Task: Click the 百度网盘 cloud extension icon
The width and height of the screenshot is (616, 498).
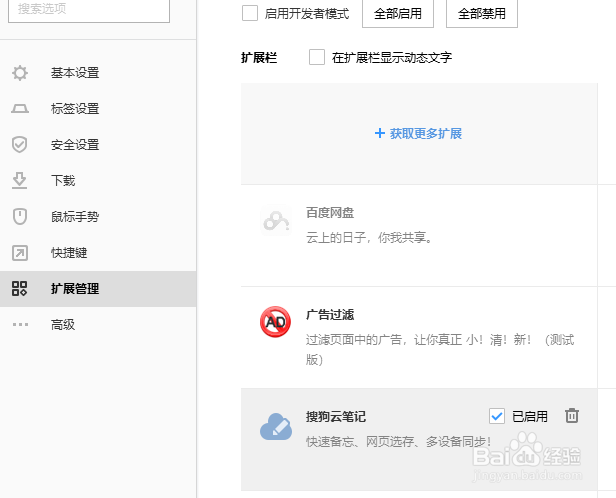Action: 276,220
